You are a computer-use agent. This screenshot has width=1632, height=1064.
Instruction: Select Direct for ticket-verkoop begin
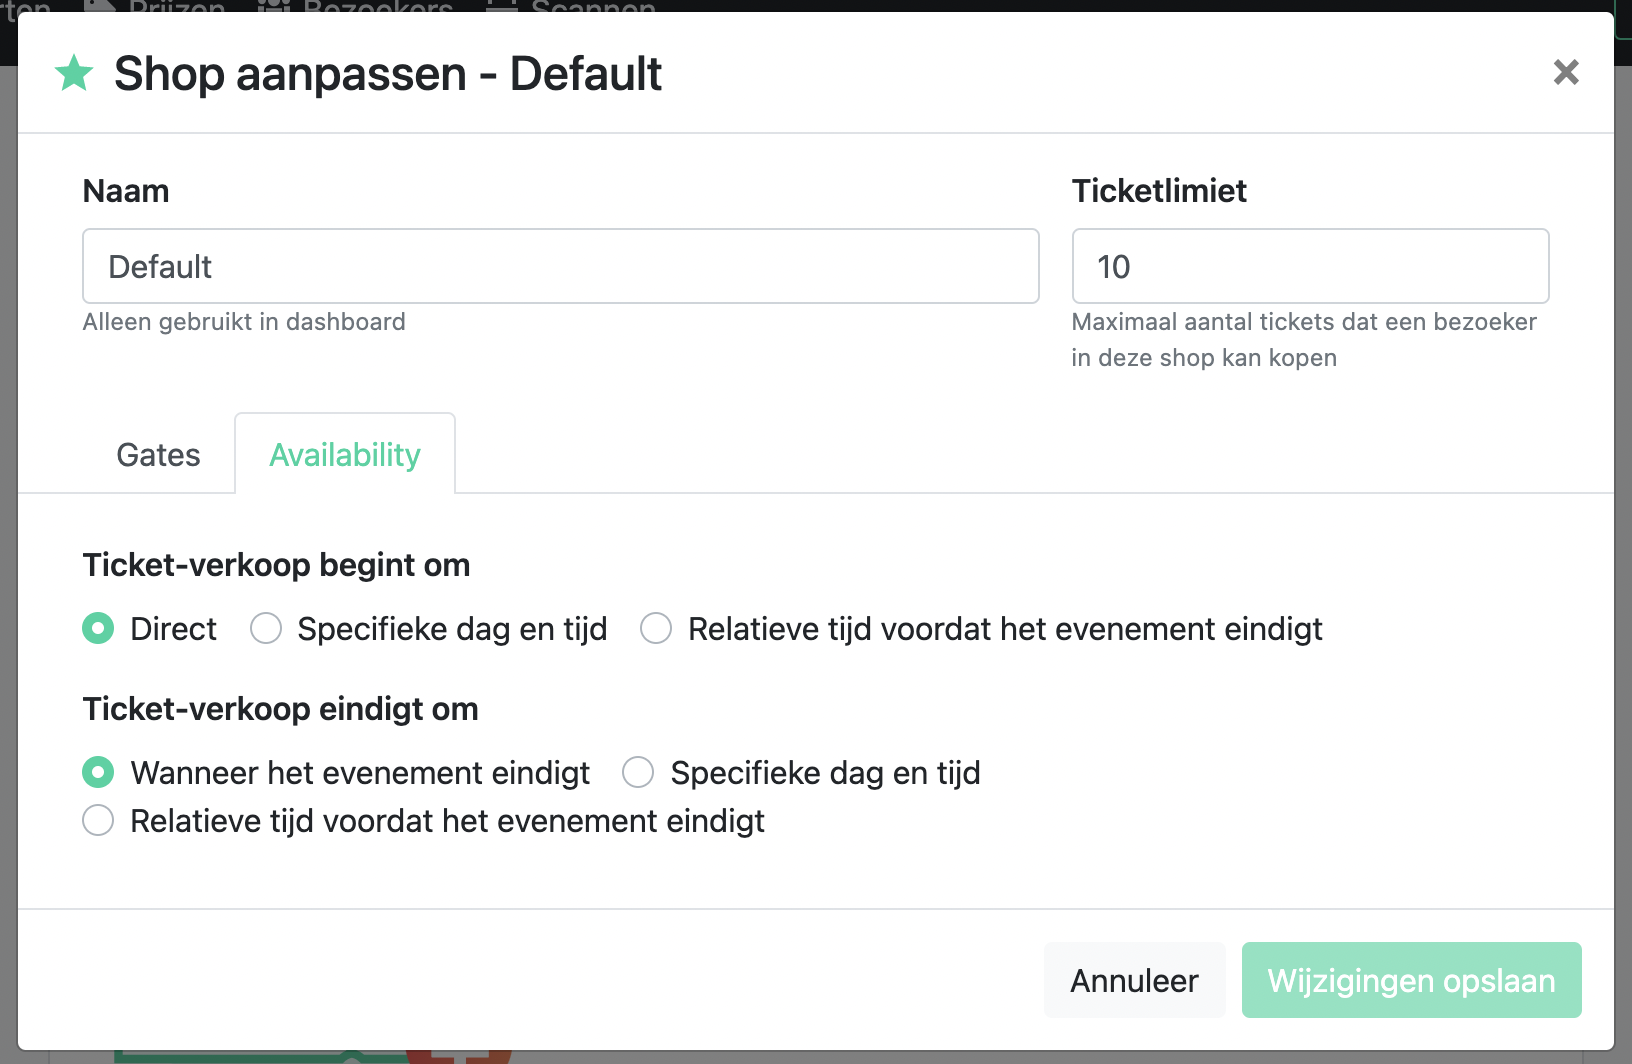[x=98, y=628]
